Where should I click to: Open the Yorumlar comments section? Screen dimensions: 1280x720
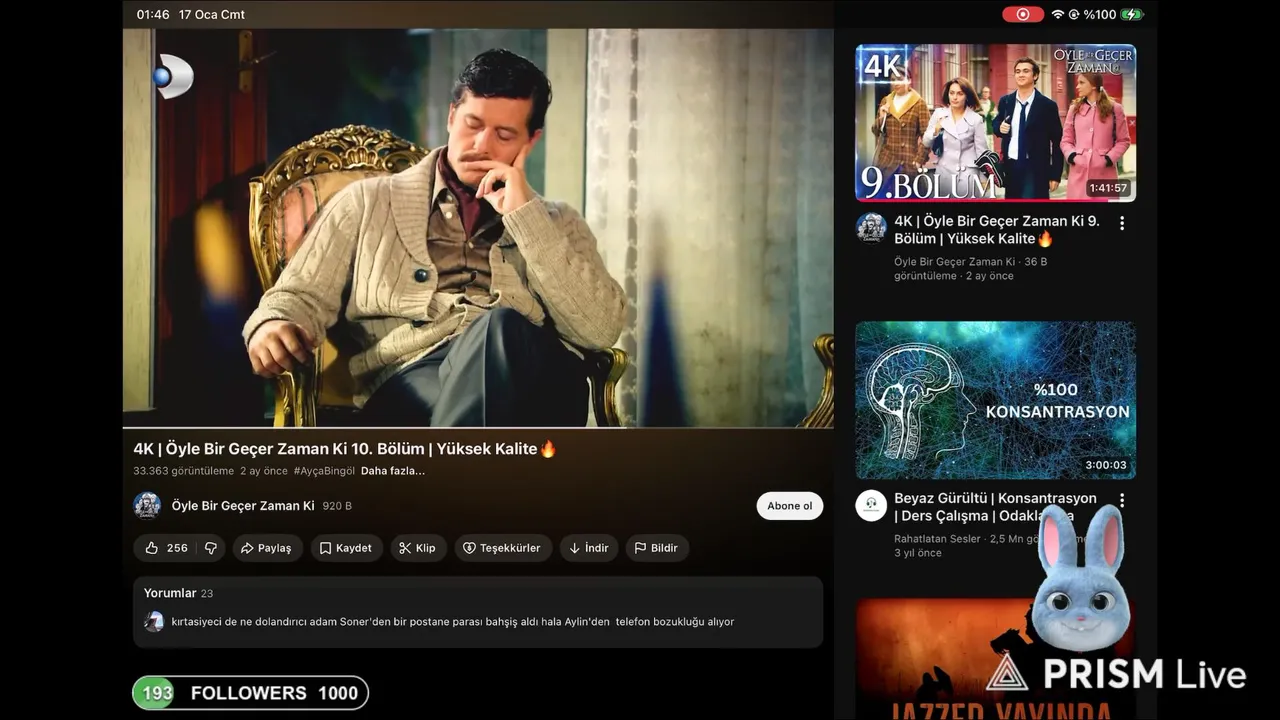pyautogui.click(x=478, y=611)
